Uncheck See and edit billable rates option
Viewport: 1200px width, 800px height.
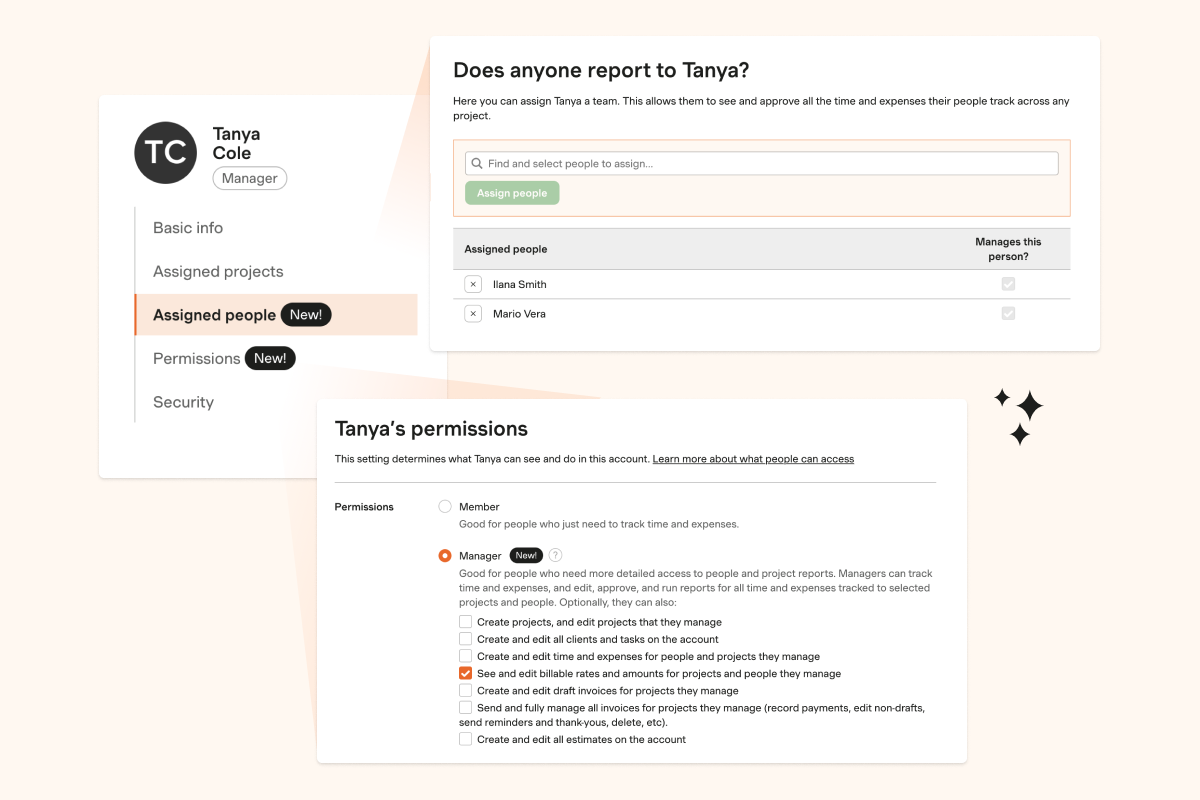click(x=465, y=674)
